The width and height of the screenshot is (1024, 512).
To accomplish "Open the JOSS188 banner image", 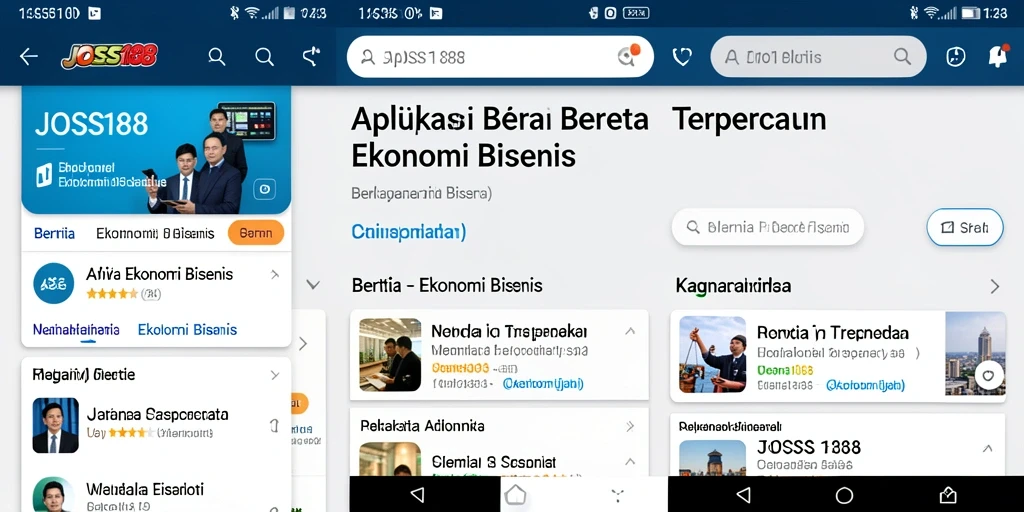I will click(157, 150).
